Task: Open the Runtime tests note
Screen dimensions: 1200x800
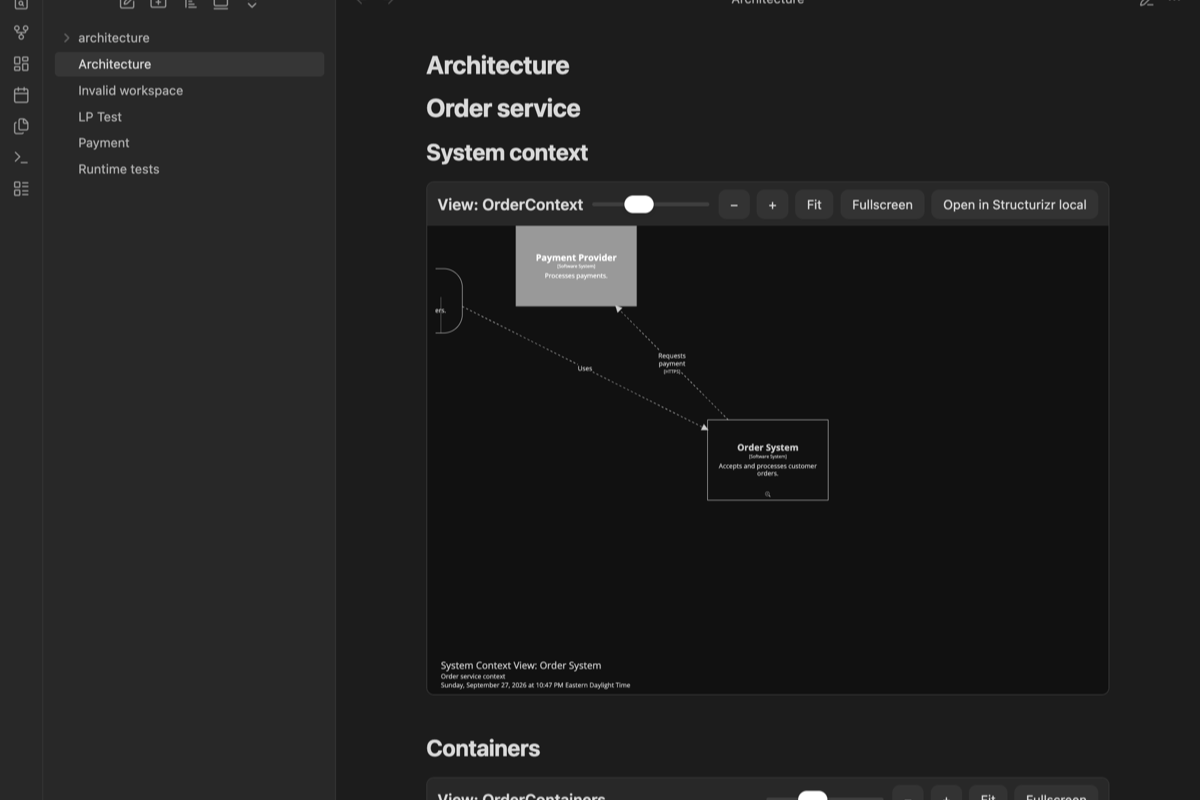Action: (x=189, y=169)
